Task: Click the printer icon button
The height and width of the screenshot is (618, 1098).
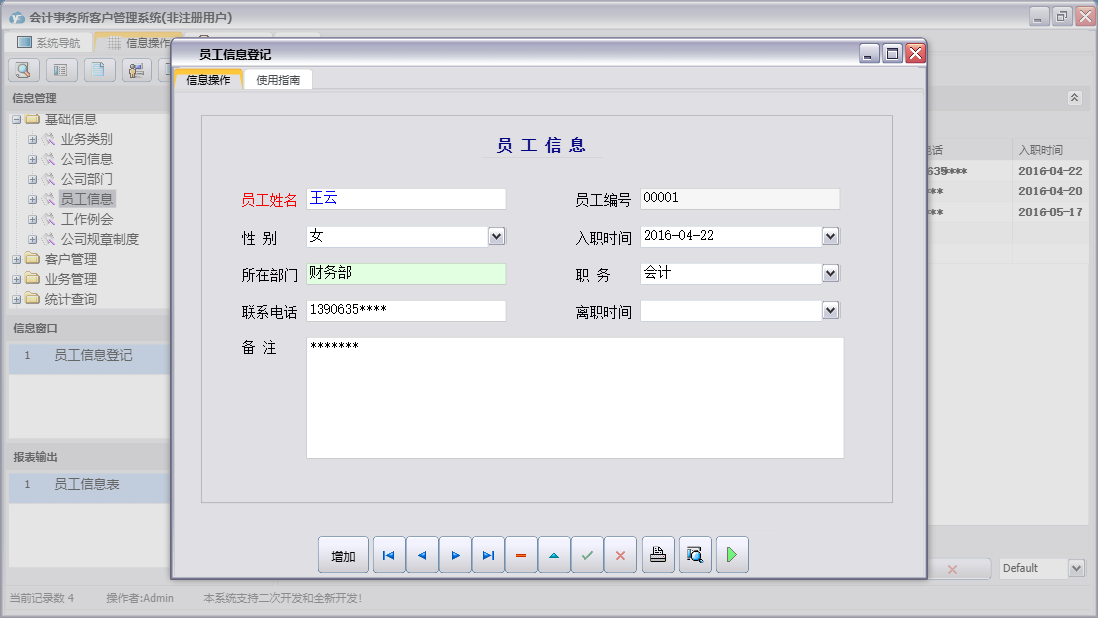Action: click(658, 555)
